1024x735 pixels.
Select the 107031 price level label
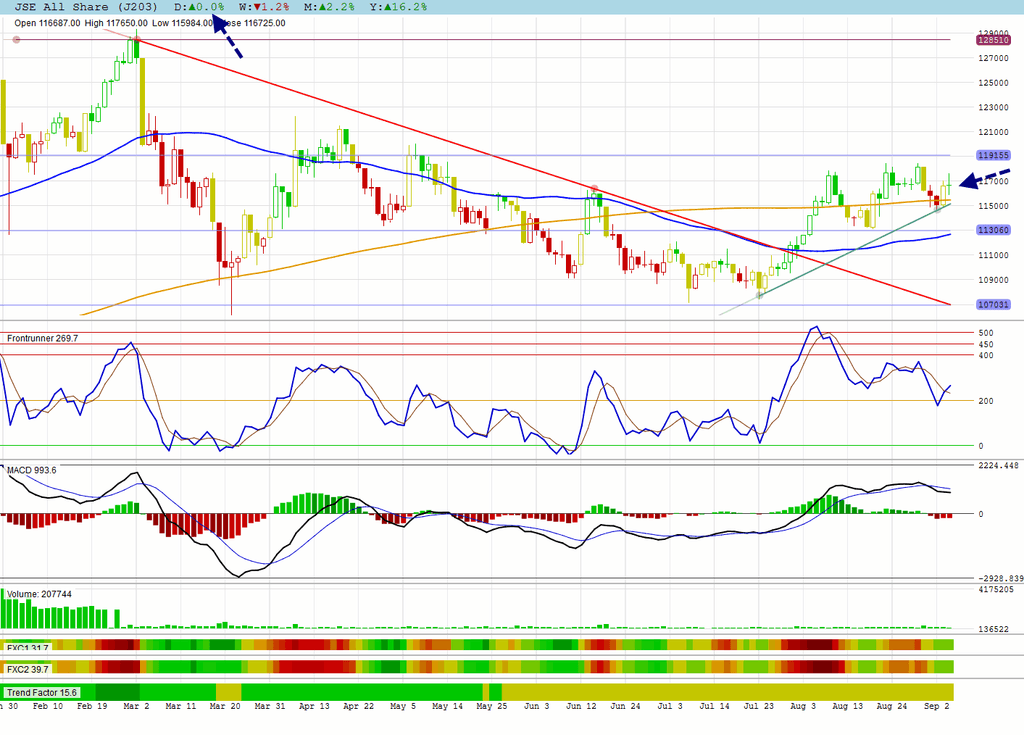[993, 304]
